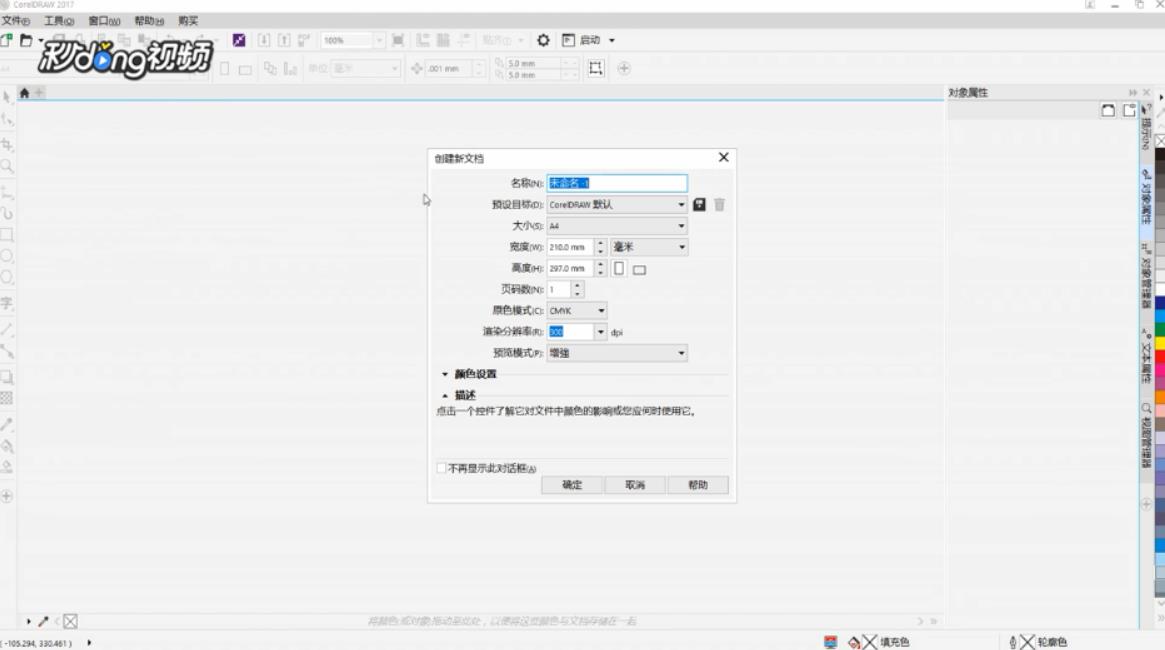Image resolution: width=1165 pixels, height=650 pixels.
Task: Open the 大小 A4 page size dropdown
Action: tap(617, 226)
